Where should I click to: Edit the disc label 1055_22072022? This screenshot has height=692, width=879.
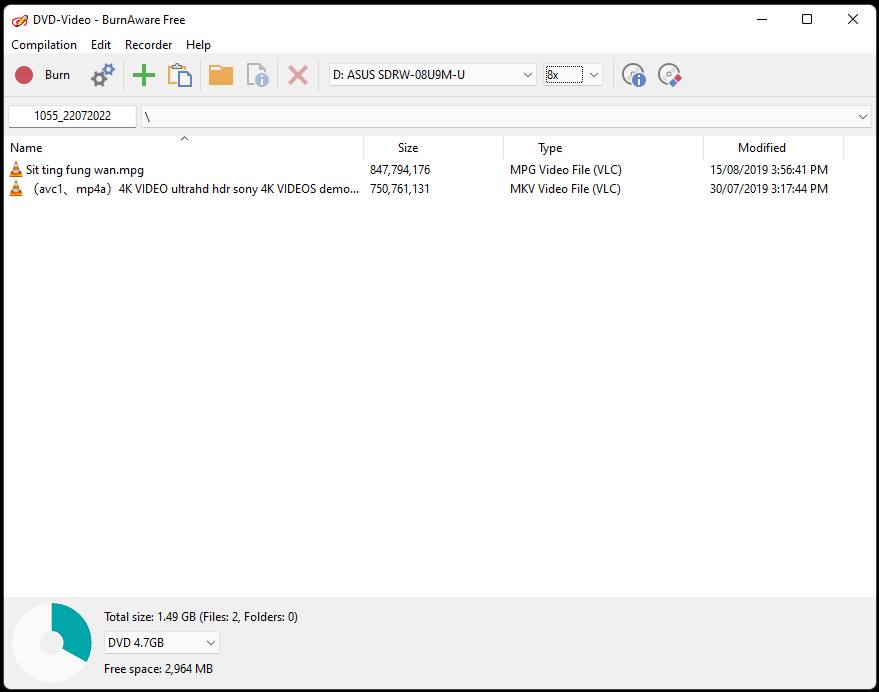(x=71, y=116)
